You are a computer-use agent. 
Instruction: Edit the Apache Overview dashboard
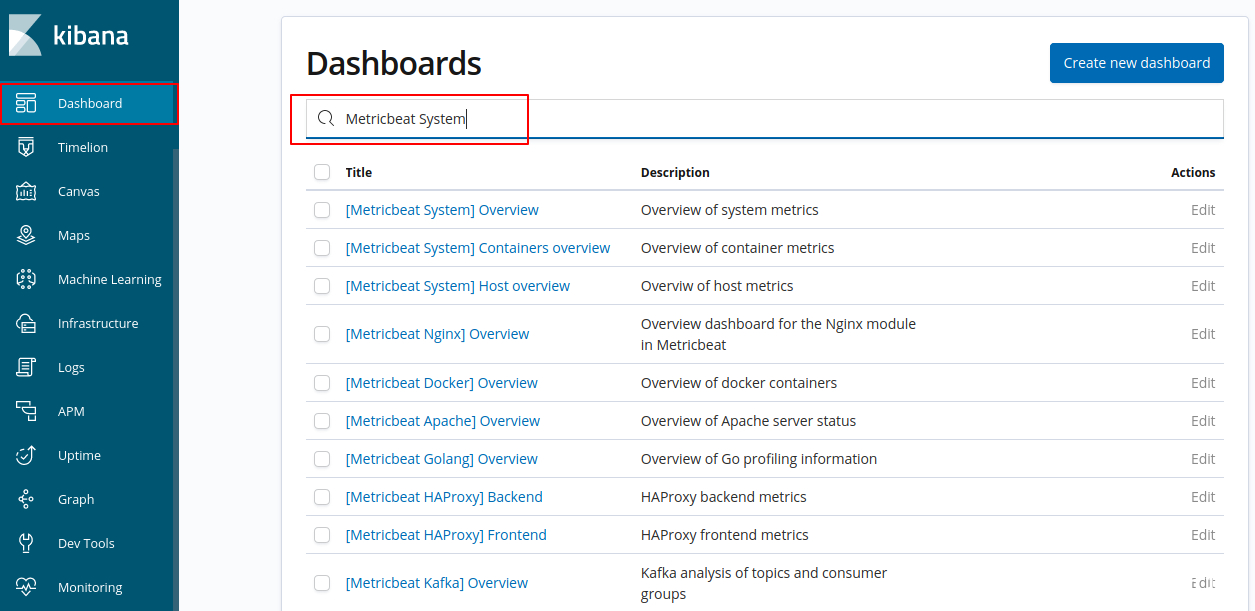[1203, 421]
